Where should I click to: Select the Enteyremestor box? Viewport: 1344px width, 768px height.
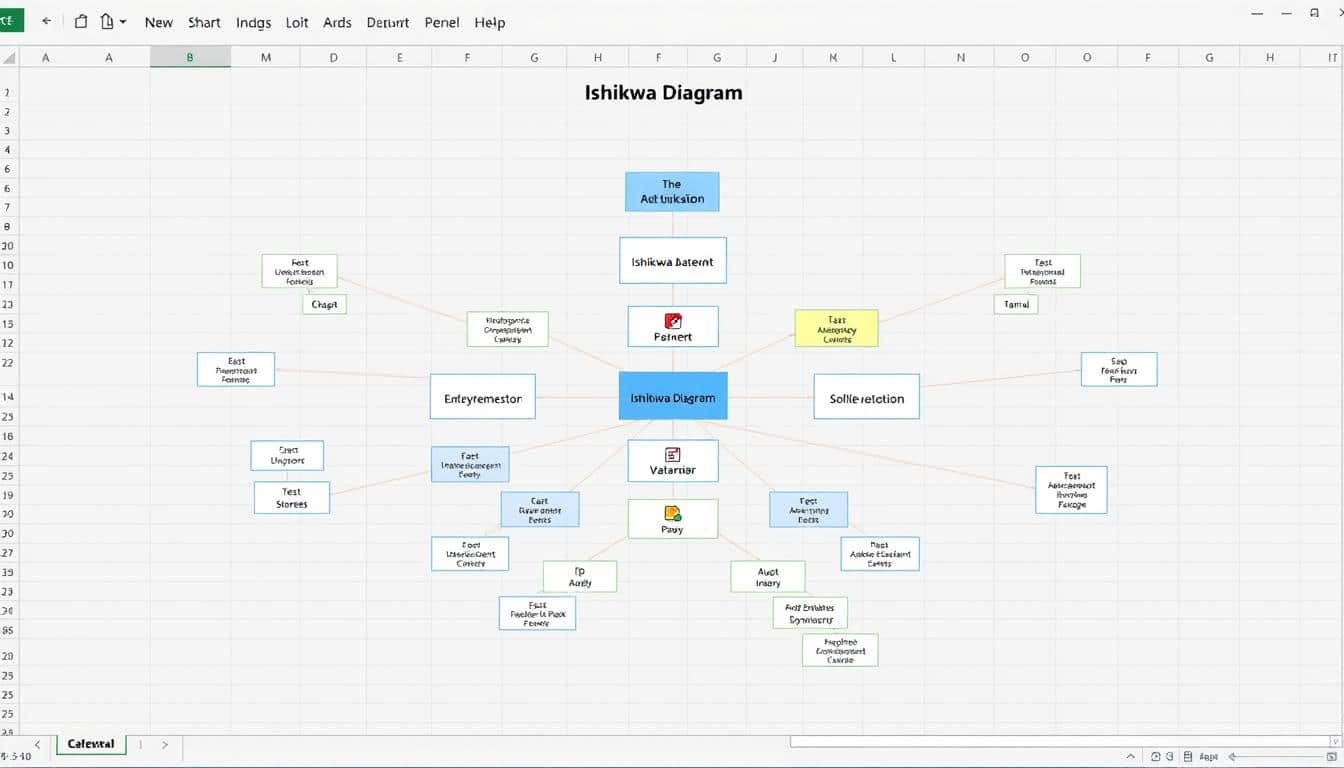click(483, 397)
